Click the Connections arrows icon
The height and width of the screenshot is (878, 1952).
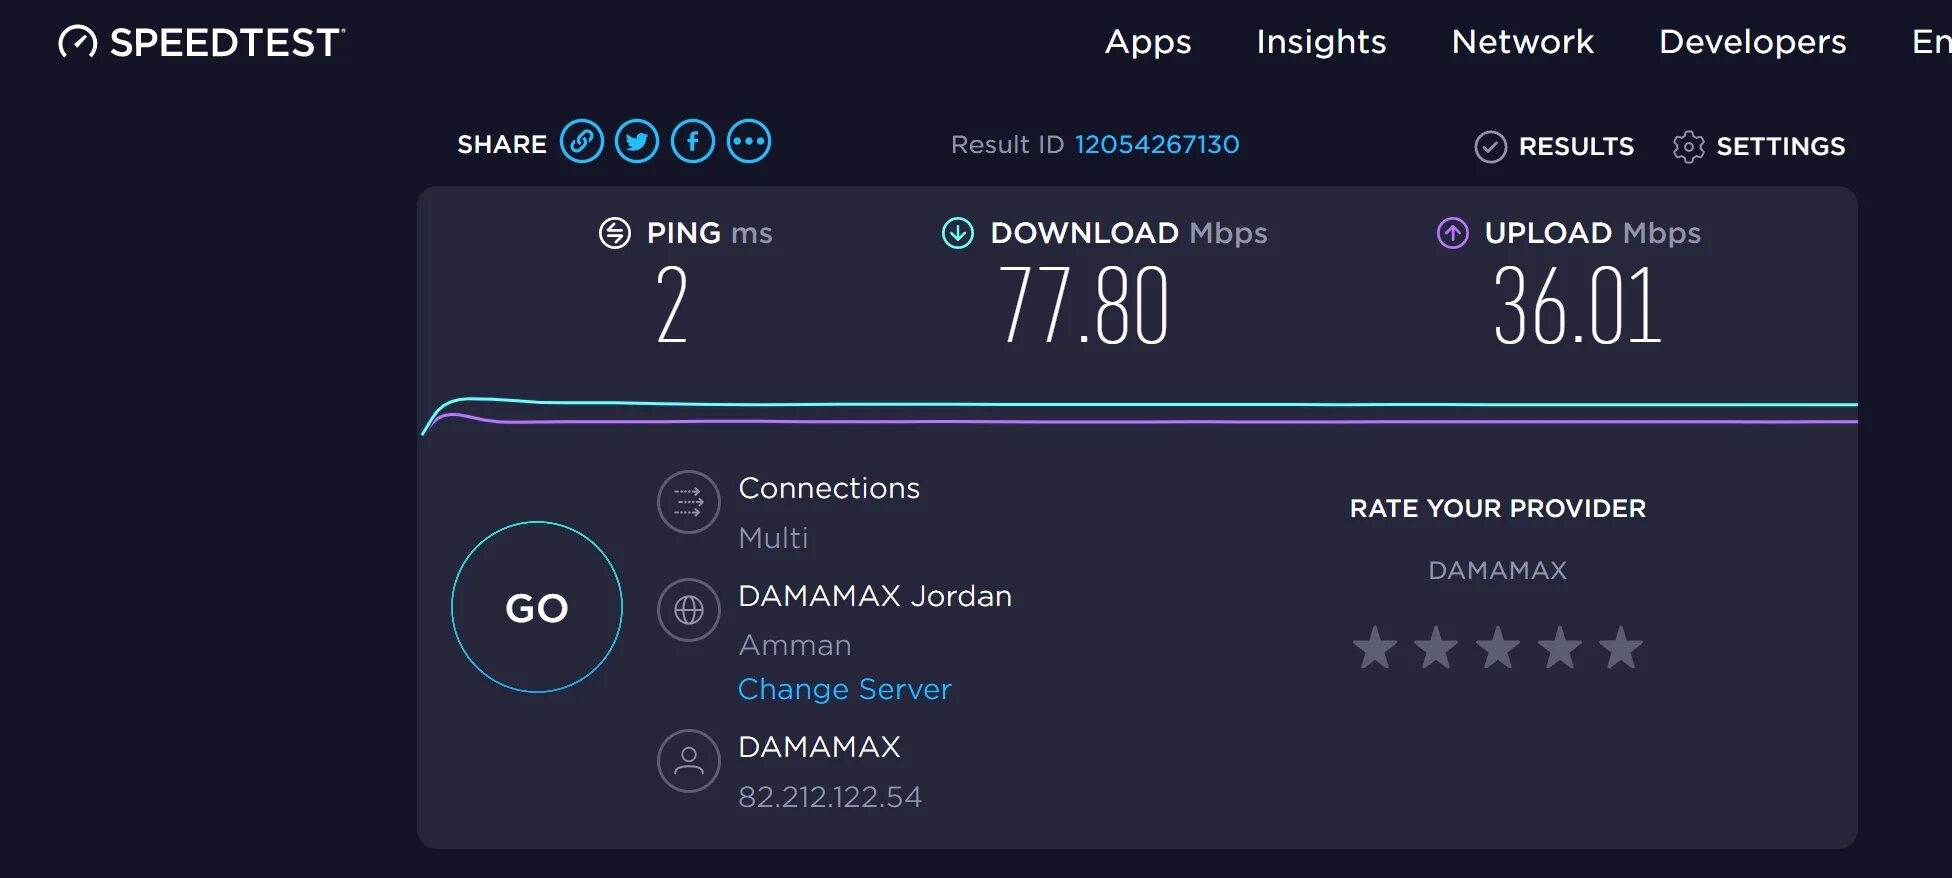pos(689,502)
